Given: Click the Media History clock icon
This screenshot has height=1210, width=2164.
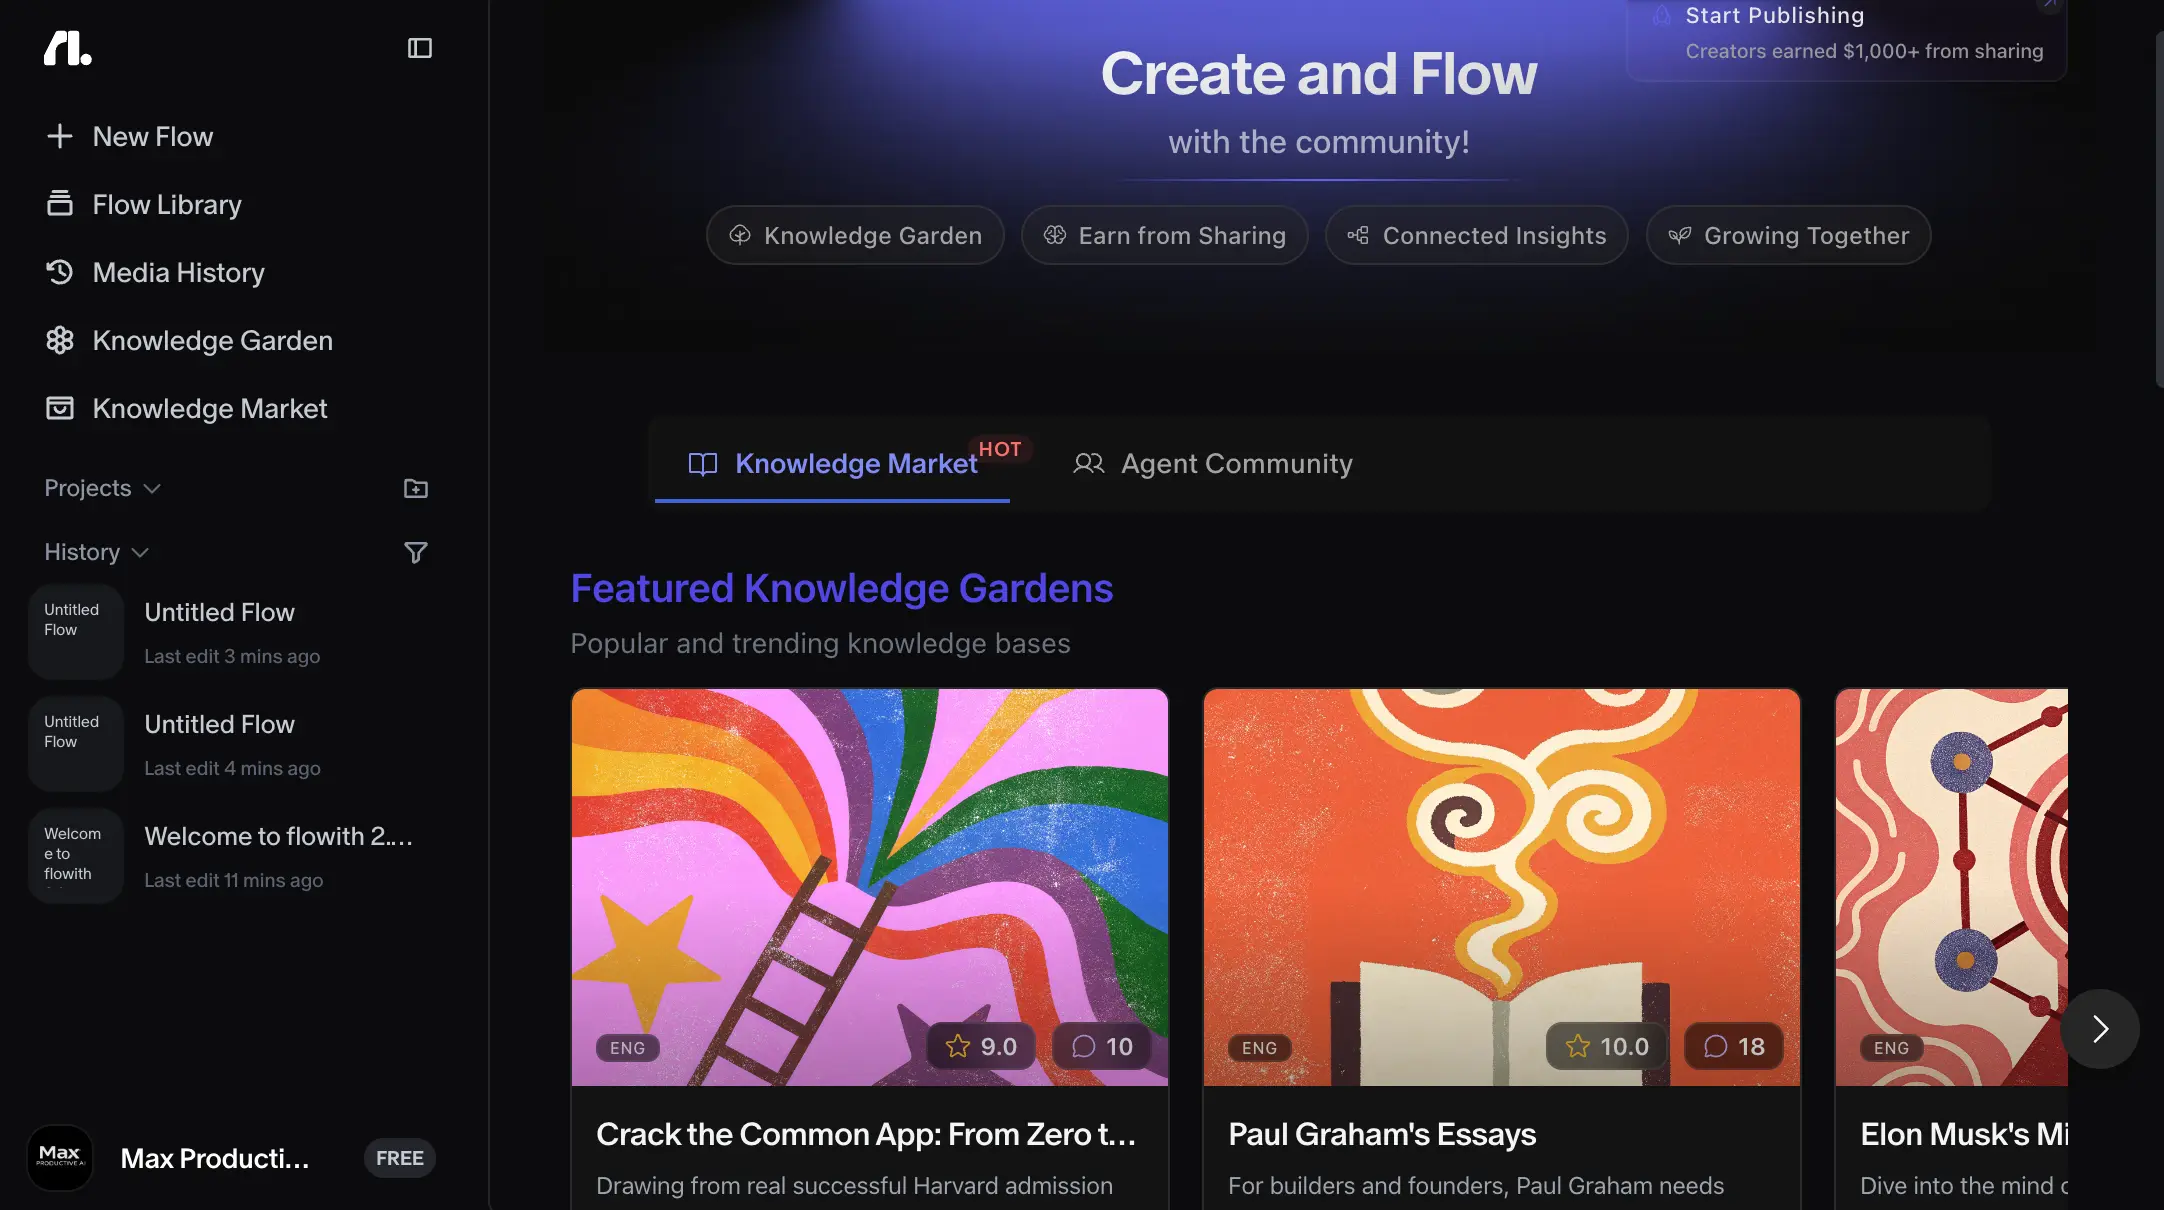Looking at the screenshot, I should coord(60,272).
